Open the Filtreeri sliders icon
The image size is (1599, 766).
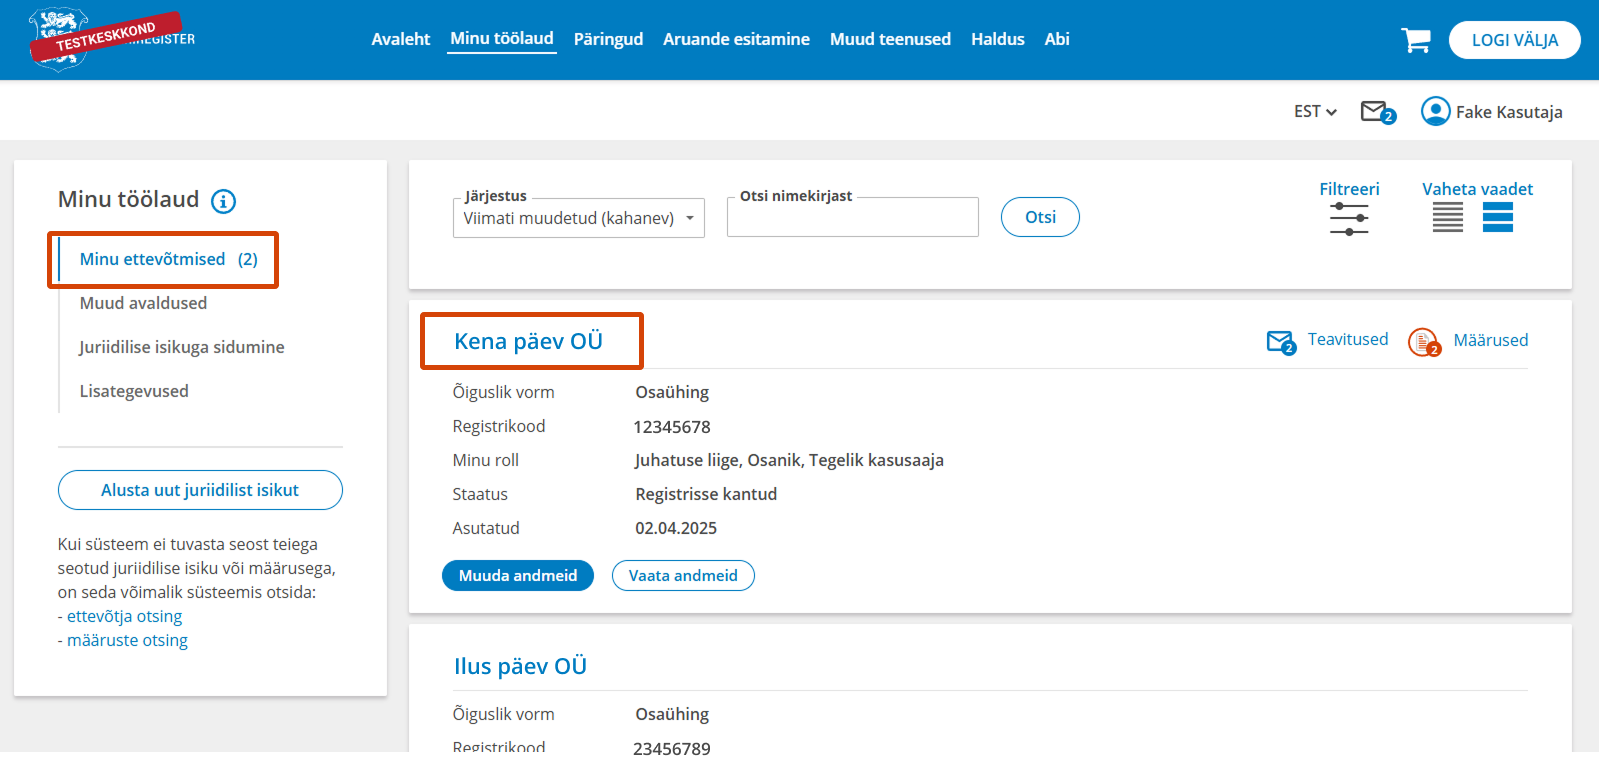click(1349, 218)
